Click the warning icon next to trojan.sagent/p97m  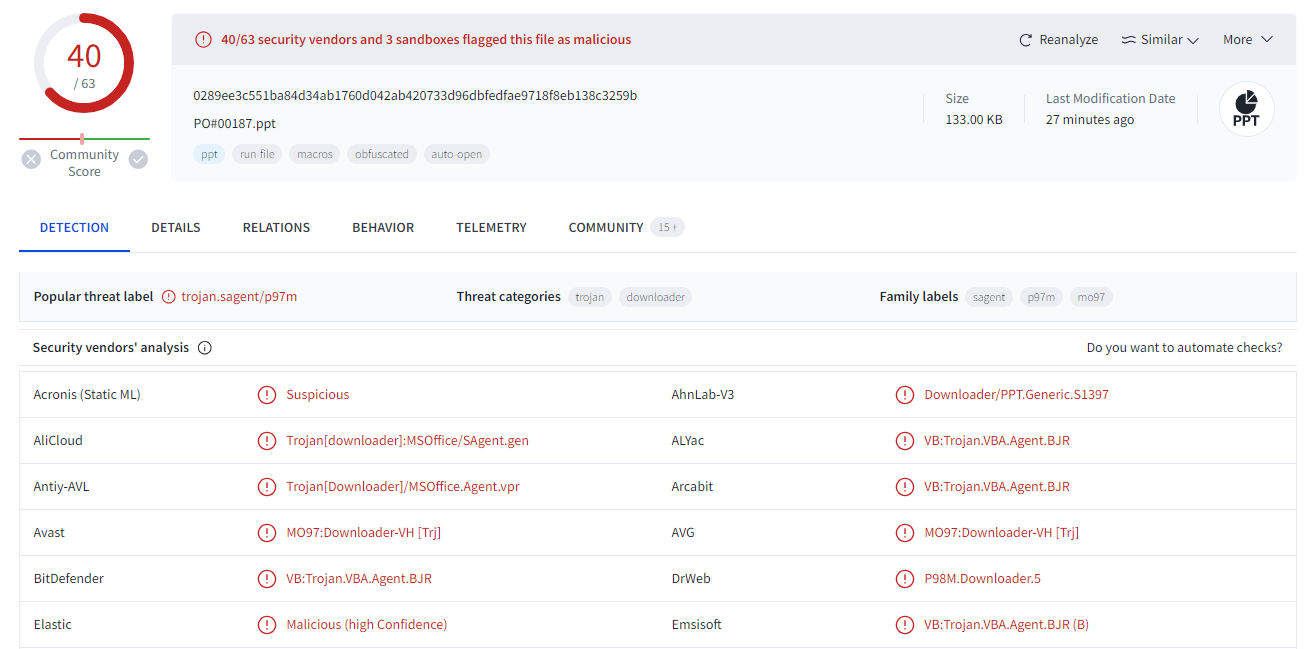tap(168, 297)
